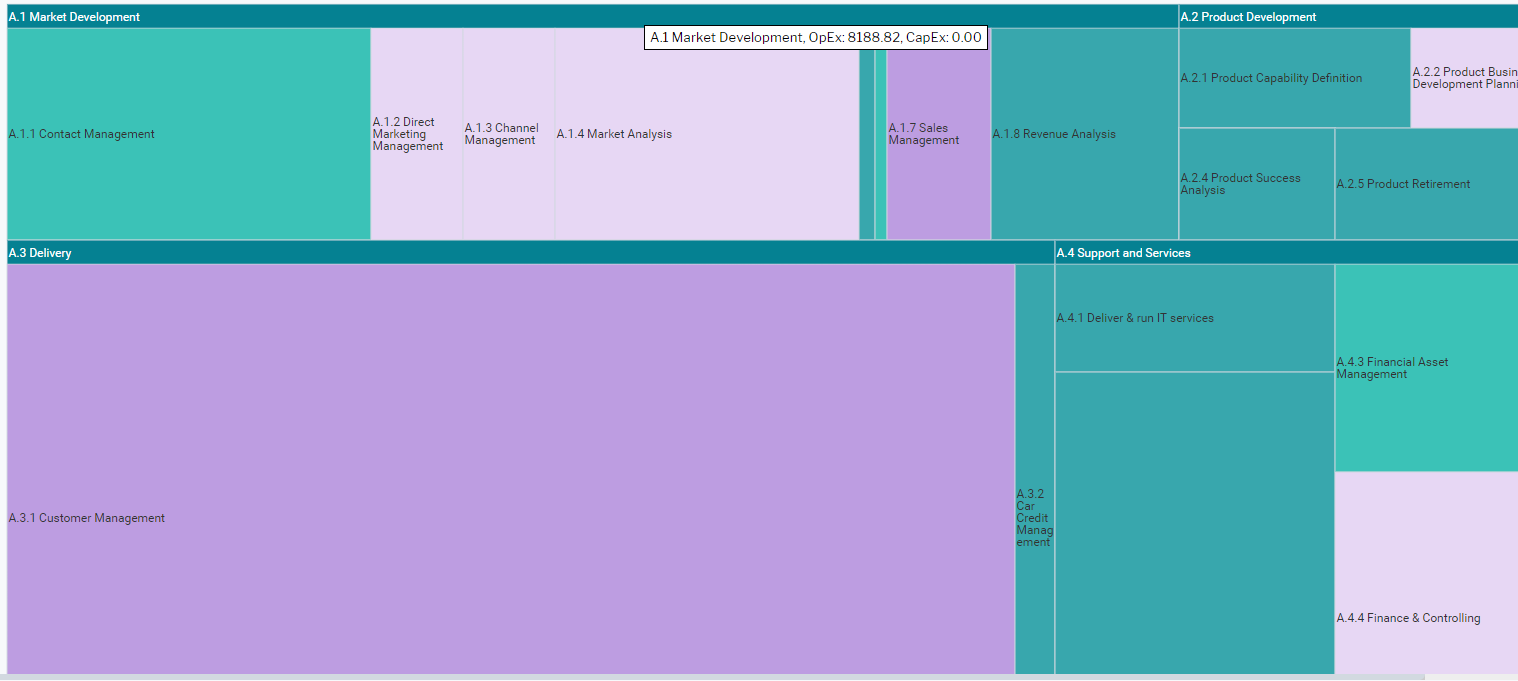
Task: Click the horizontal scrollbar below the treemap
Action: coord(700,677)
